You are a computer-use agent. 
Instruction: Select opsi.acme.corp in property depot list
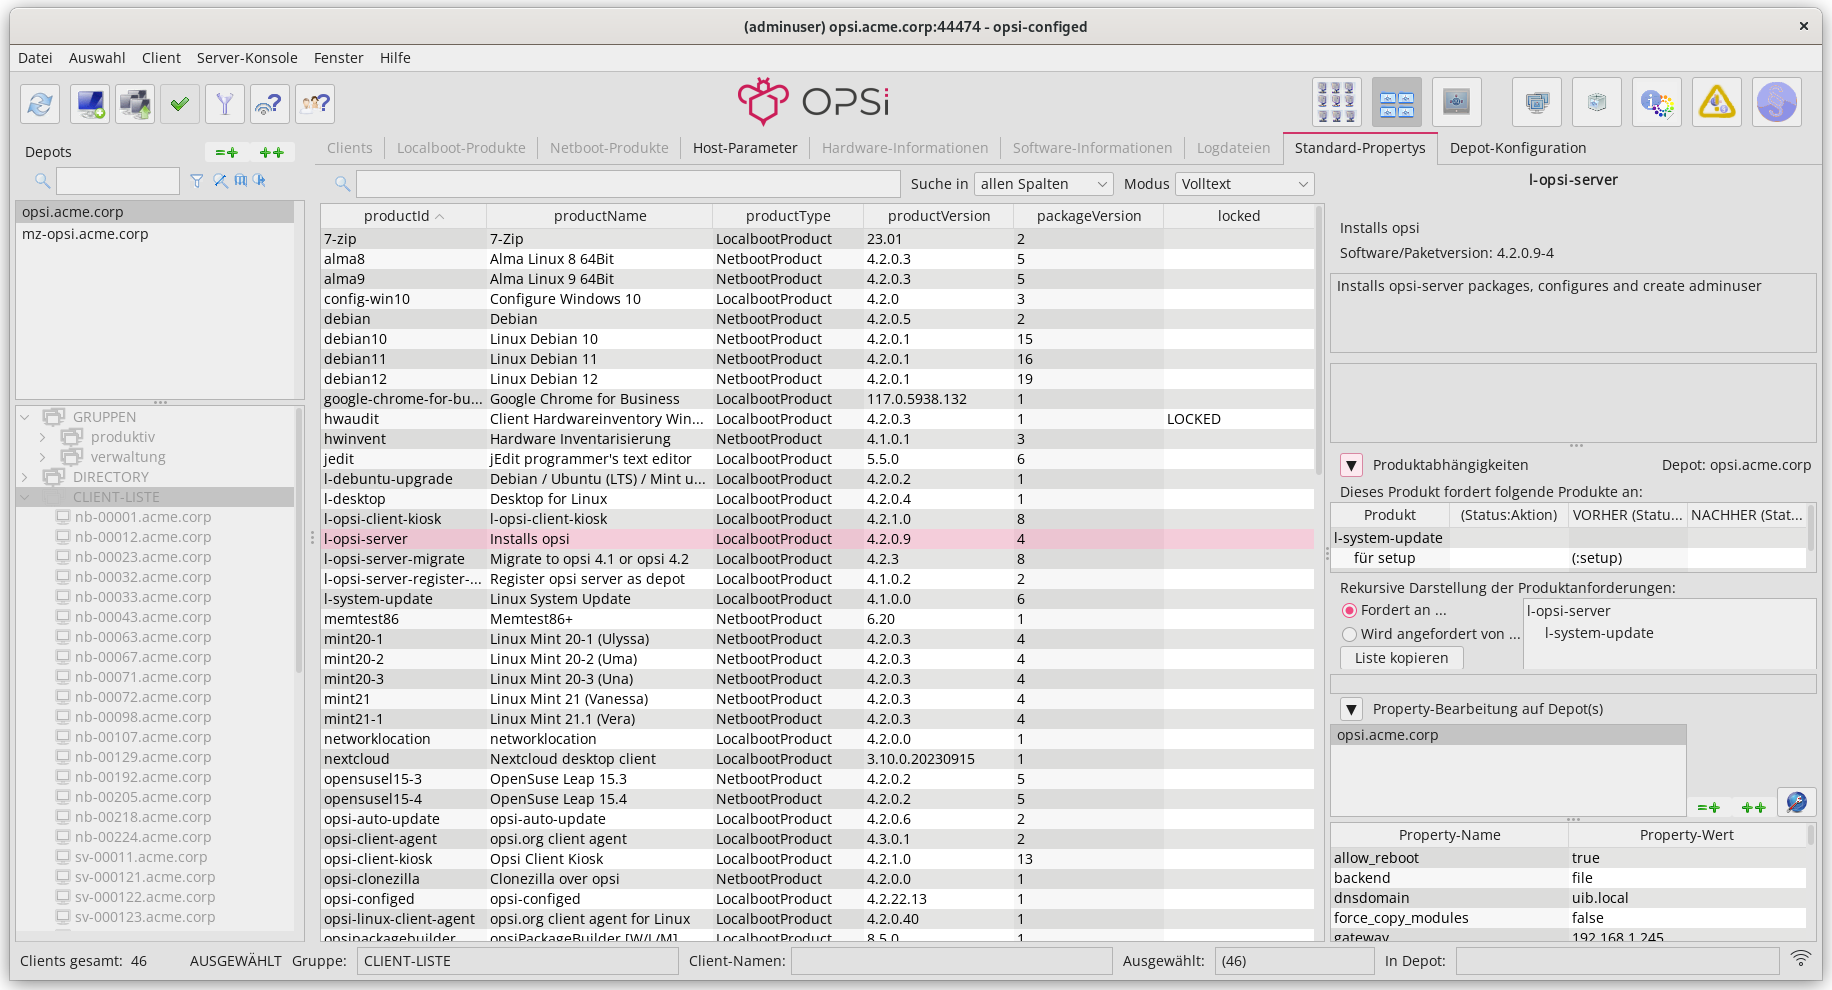[1508, 735]
